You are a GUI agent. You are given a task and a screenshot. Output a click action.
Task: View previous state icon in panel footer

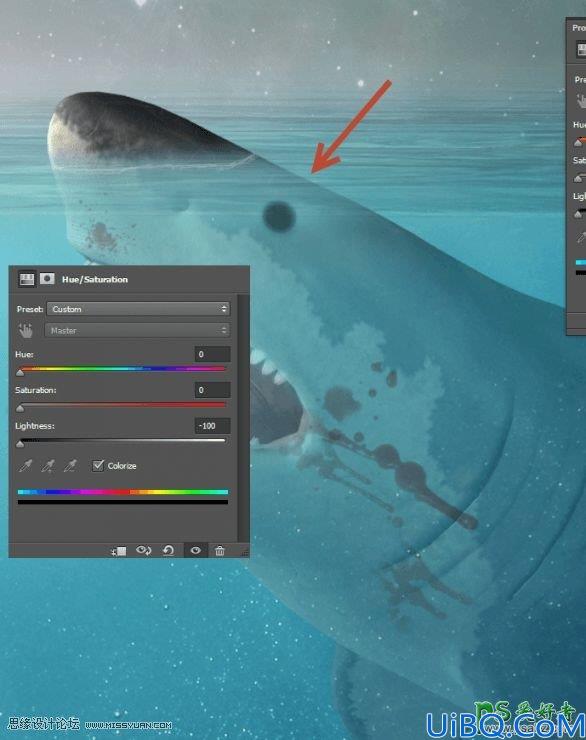pyautogui.click(x=143, y=550)
